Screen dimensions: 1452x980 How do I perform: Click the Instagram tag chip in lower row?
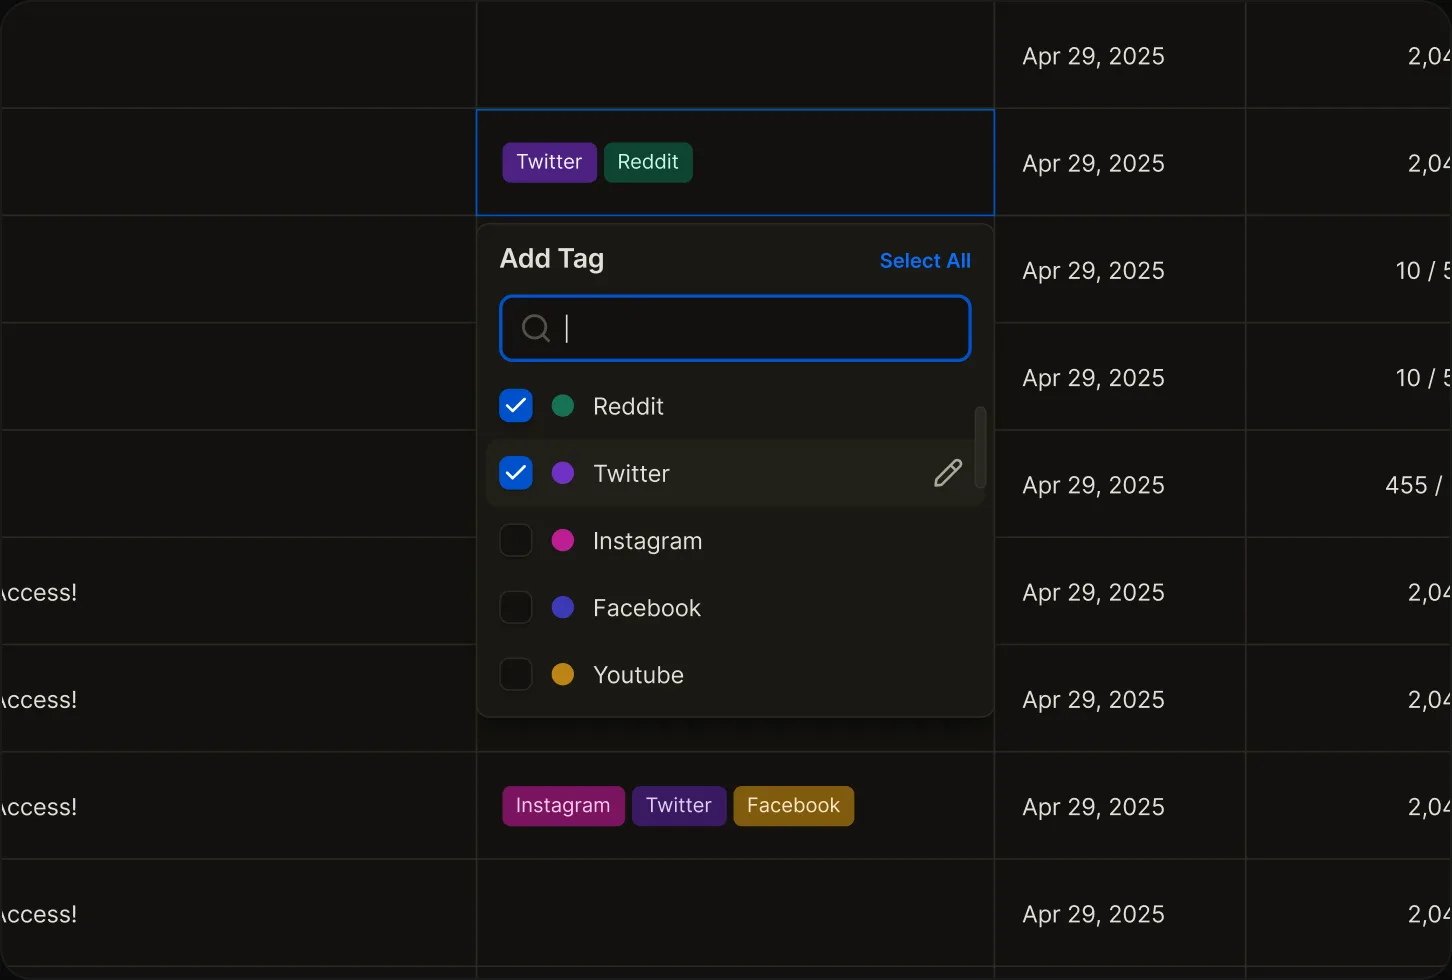click(x=563, y=806)
